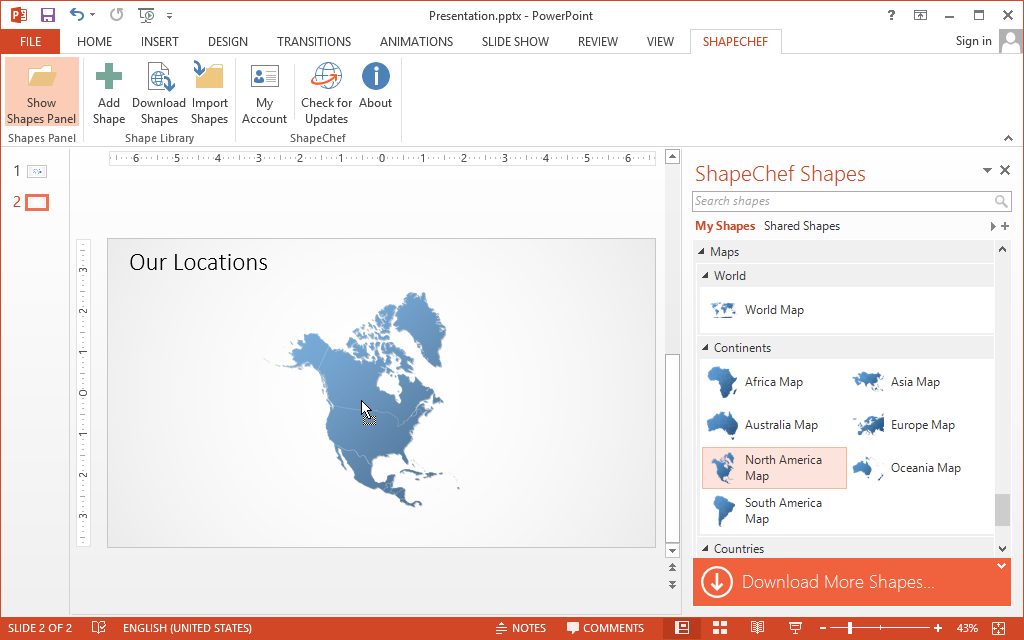Screen dimensions: 1024x640
Task: Open the ShapeChef task pane options dropdown
Action: (987, 170)
